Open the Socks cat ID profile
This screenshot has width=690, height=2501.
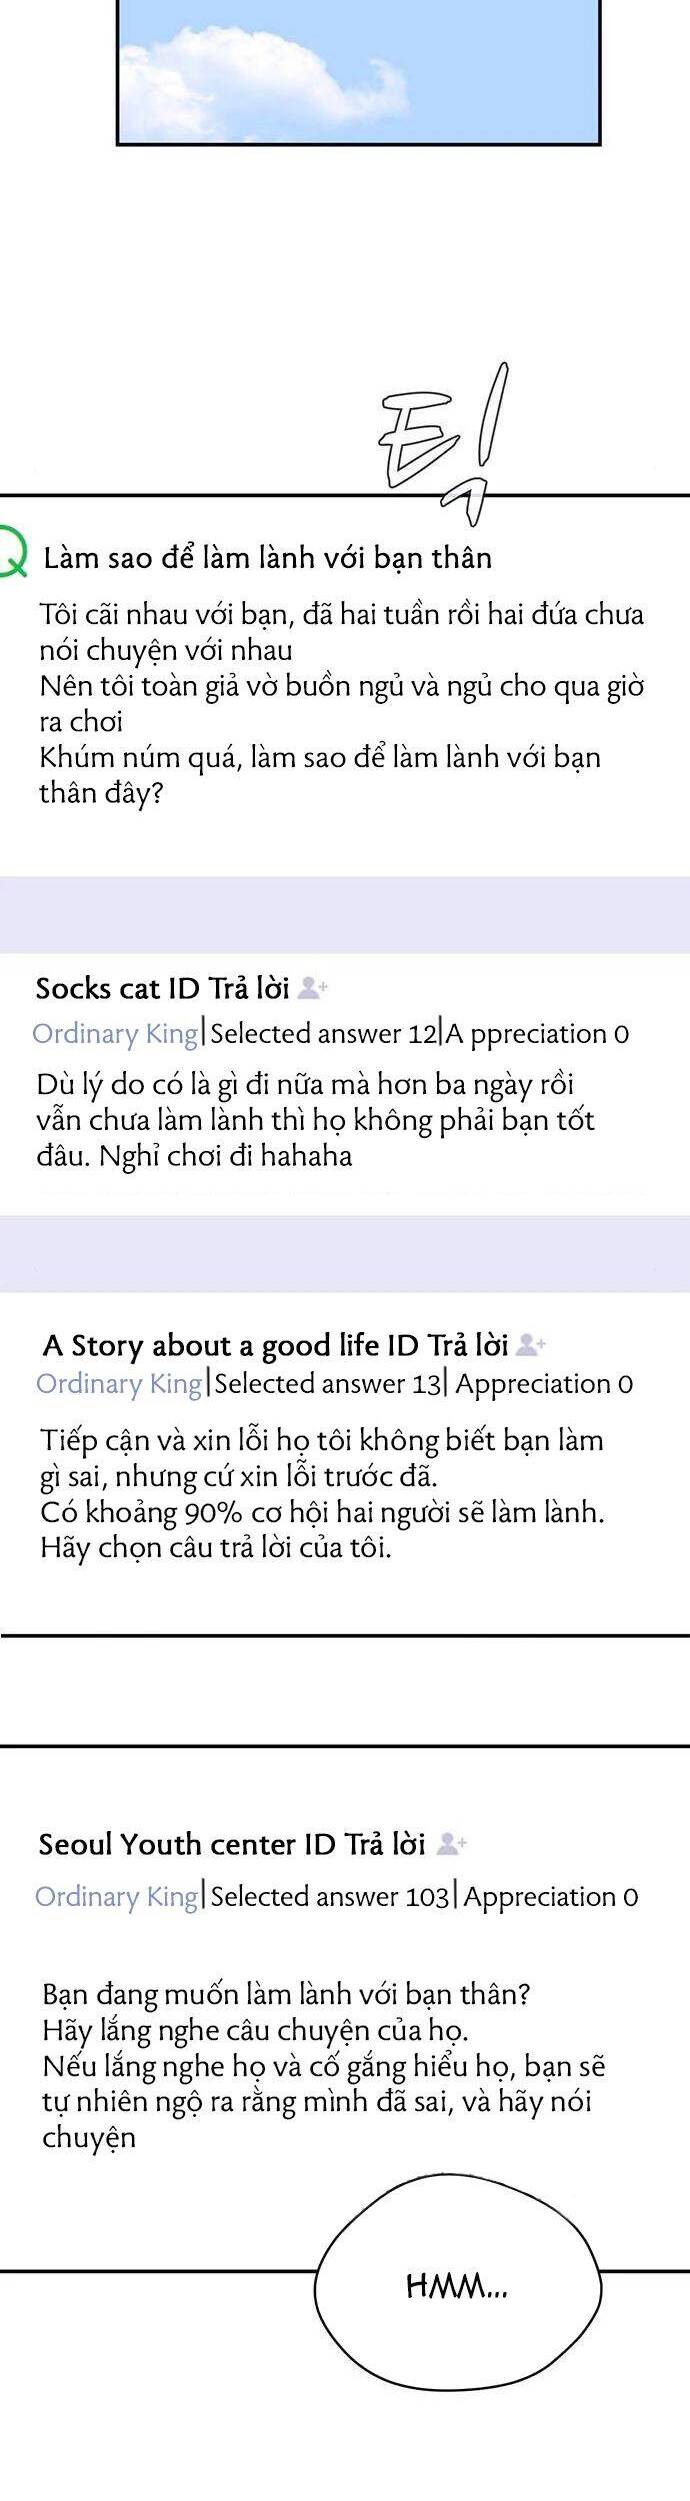coord(117,989)
